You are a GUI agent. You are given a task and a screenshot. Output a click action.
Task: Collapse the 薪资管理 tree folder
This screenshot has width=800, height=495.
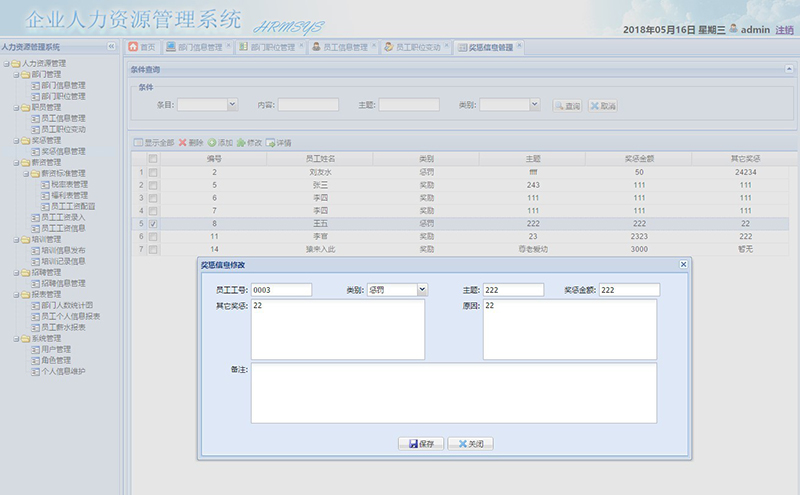(16, 162)
